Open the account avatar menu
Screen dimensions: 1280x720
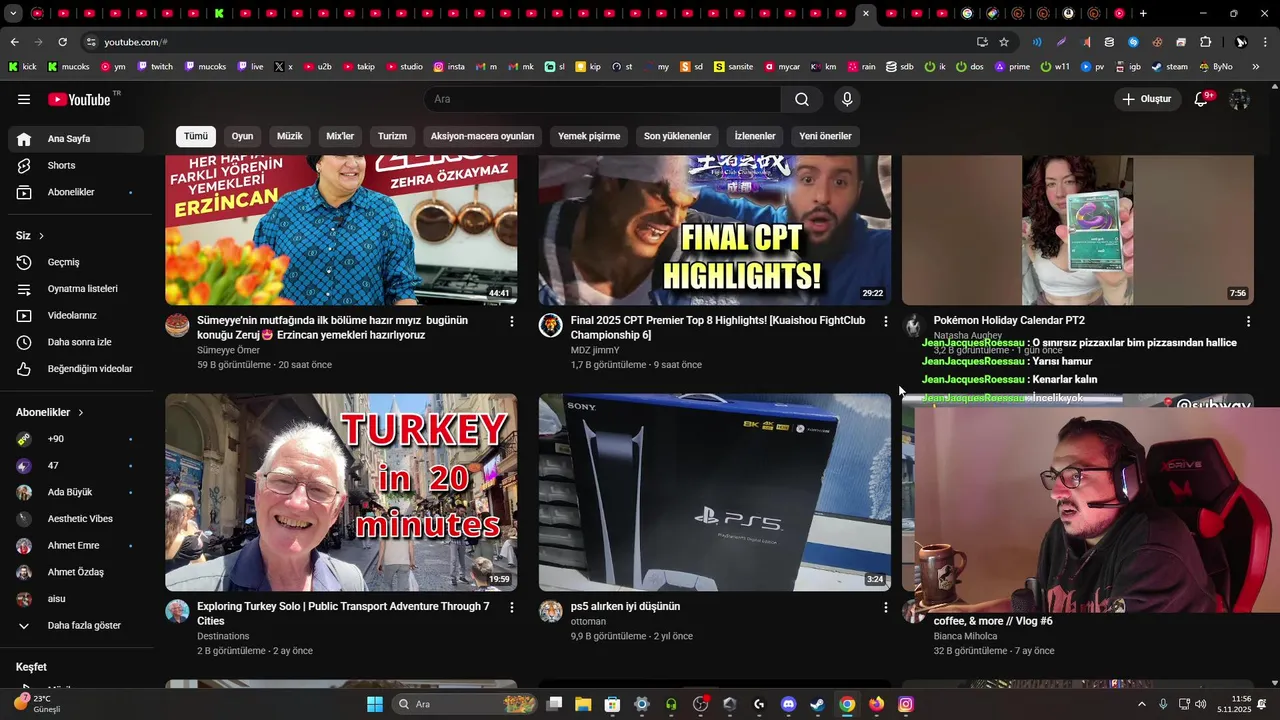(x=1239, y=99)
